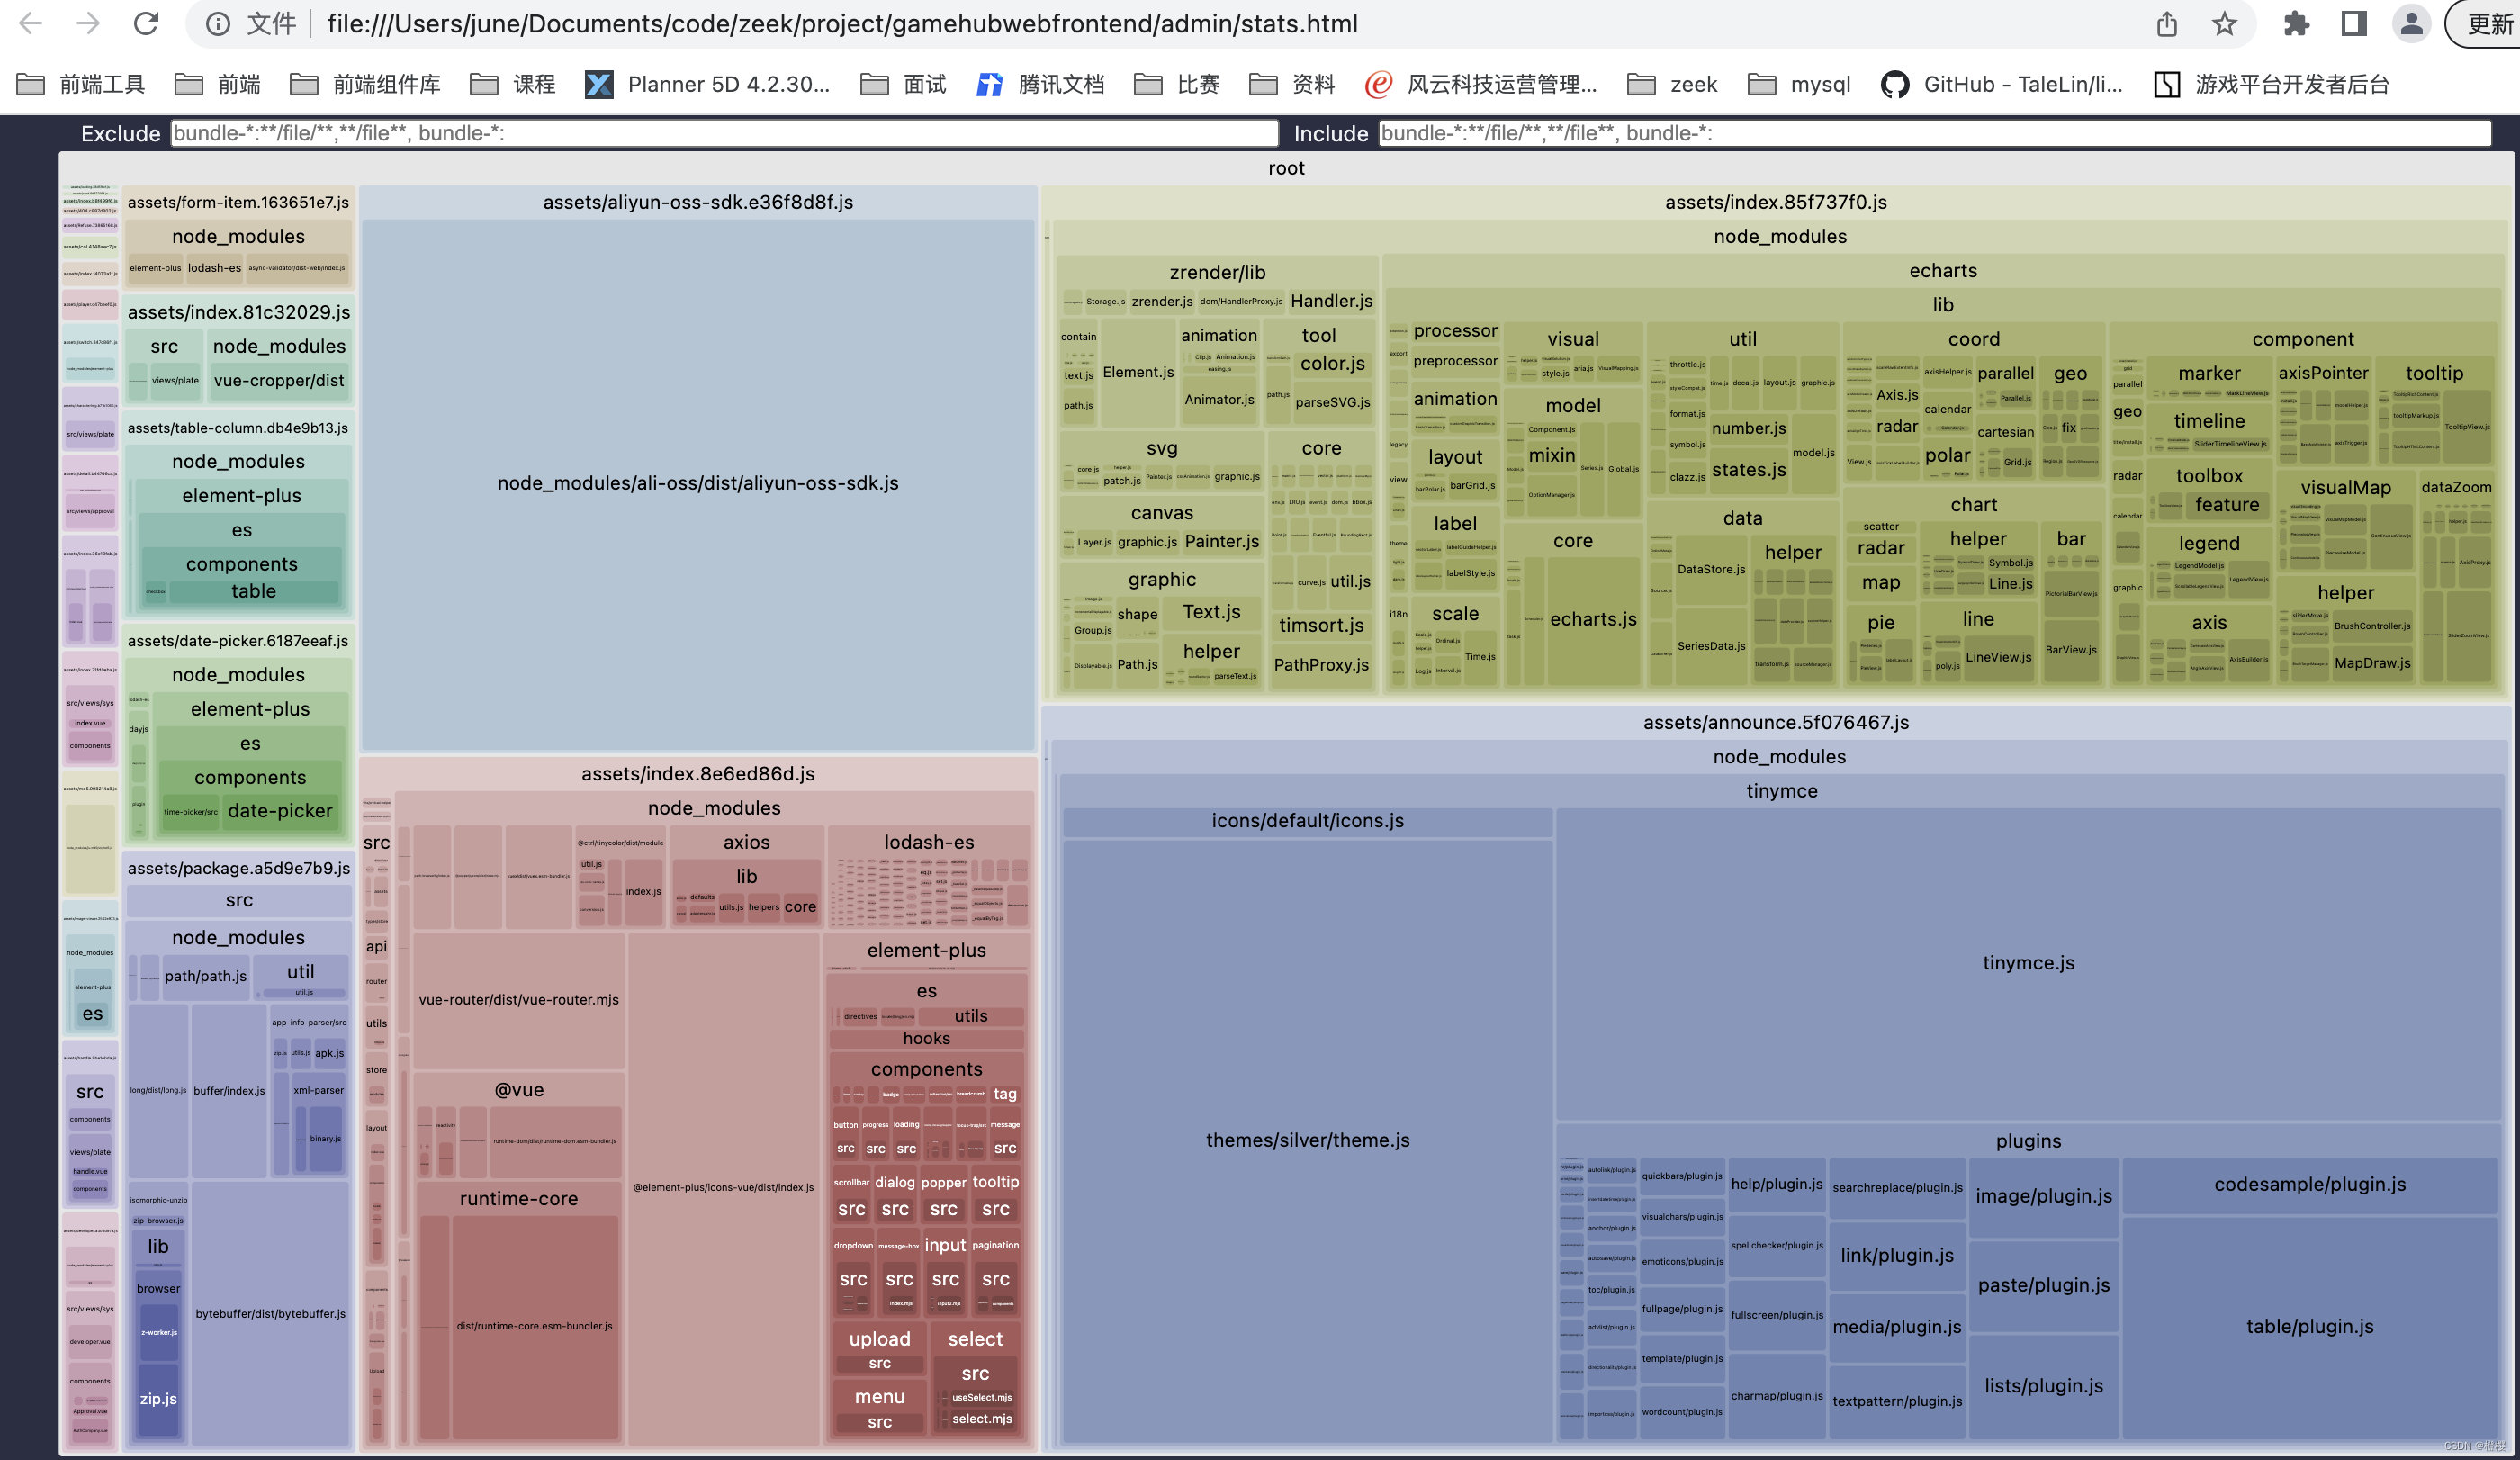Image resolution: width=2520 pixels, height=1460 pixels.
Task: Open the GitHub TaleLin bookmark
Action: 2001,84
